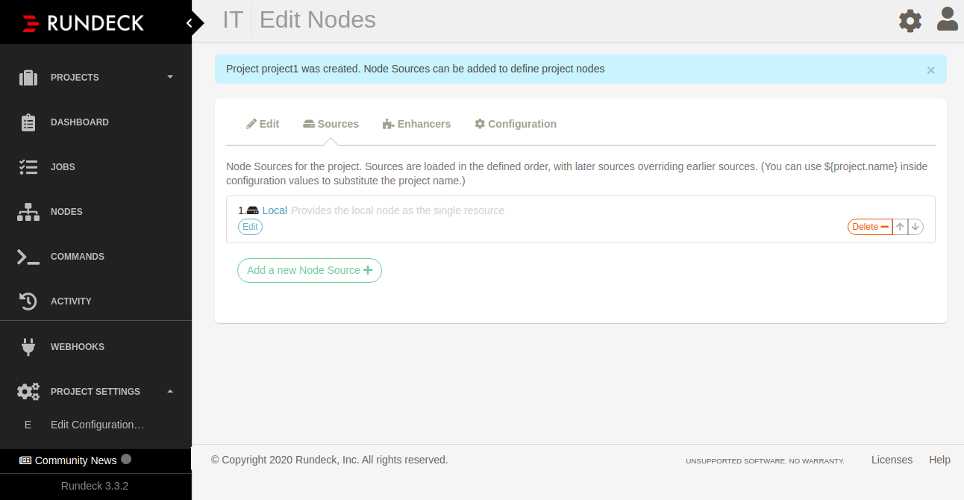Click the Projects suitcase icon
The height and width of the screenshot is (500, 964).
coord(28,77)
